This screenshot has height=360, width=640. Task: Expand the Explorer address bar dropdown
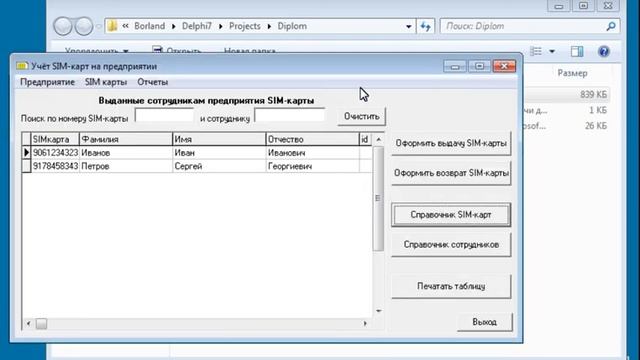coord(409,27)
